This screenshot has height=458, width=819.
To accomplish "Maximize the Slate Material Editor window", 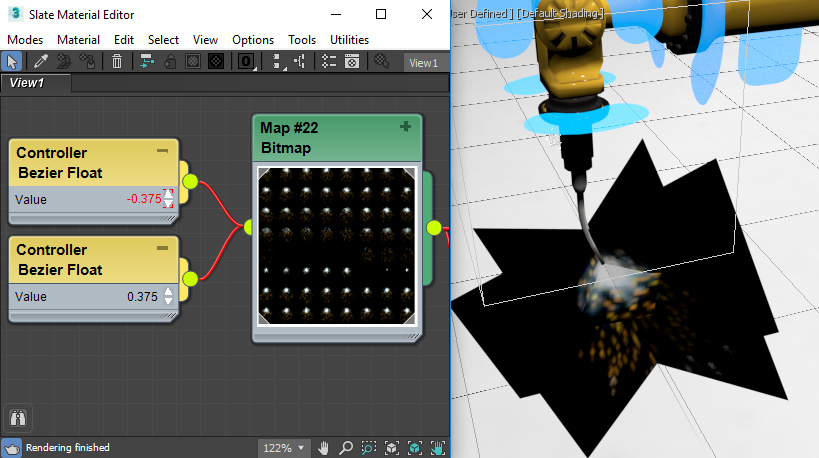I will pos(381,14).
